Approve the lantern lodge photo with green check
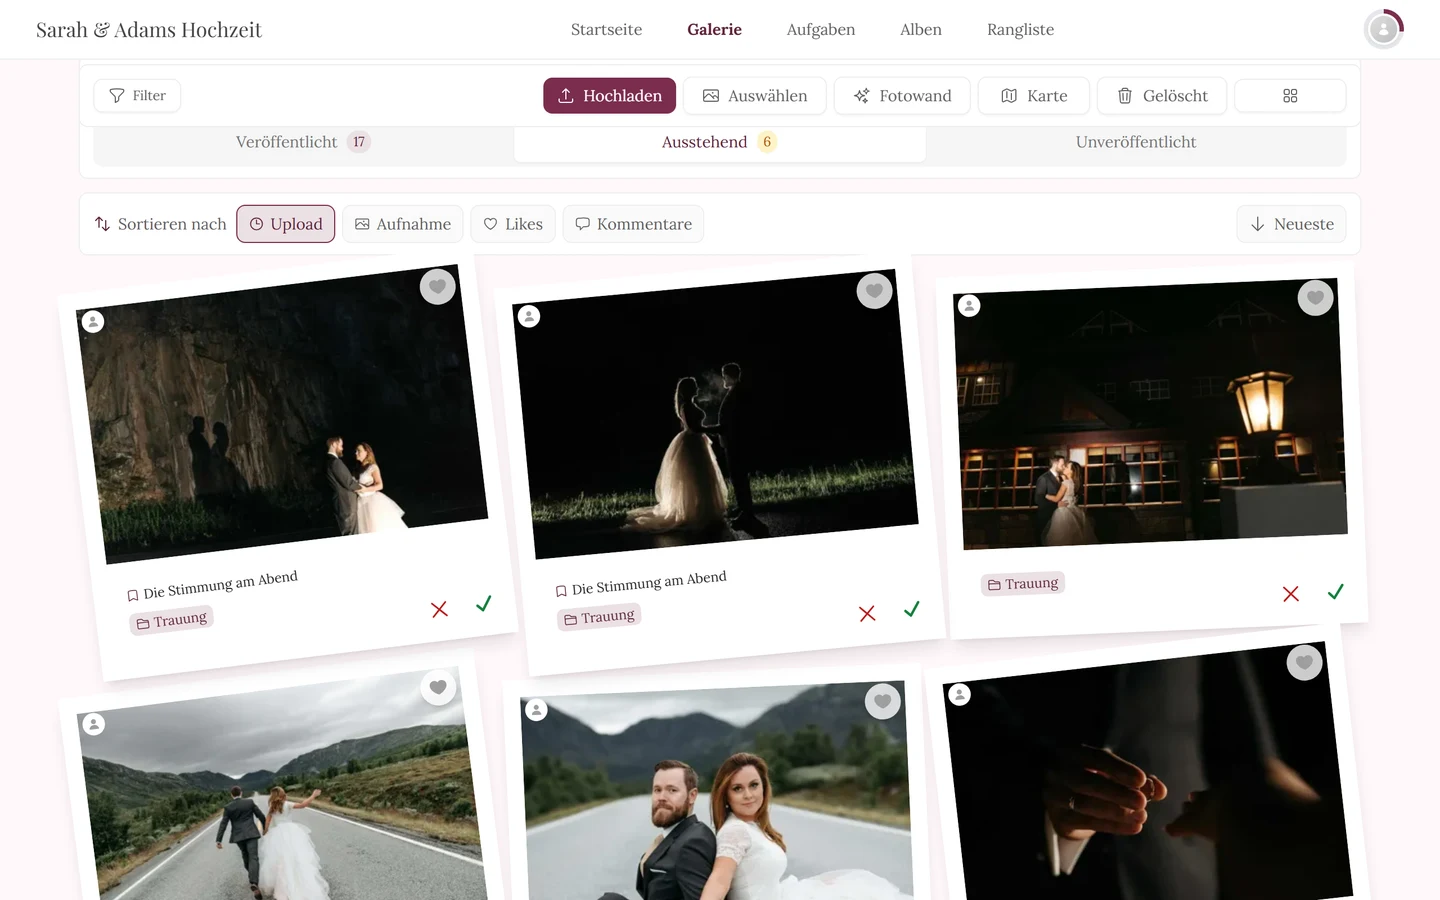Viewport: 1440px width, 900px height. [x=1336, y=591]
